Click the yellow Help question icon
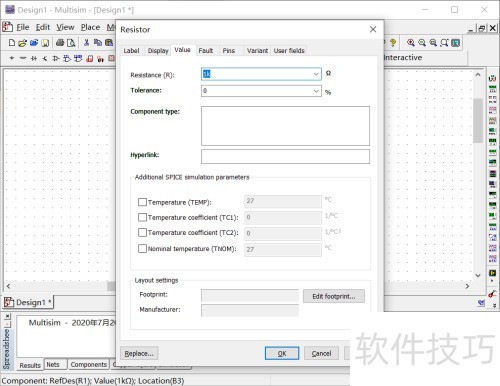The height and width of the screenshot is (386, 500). (393, 42)
